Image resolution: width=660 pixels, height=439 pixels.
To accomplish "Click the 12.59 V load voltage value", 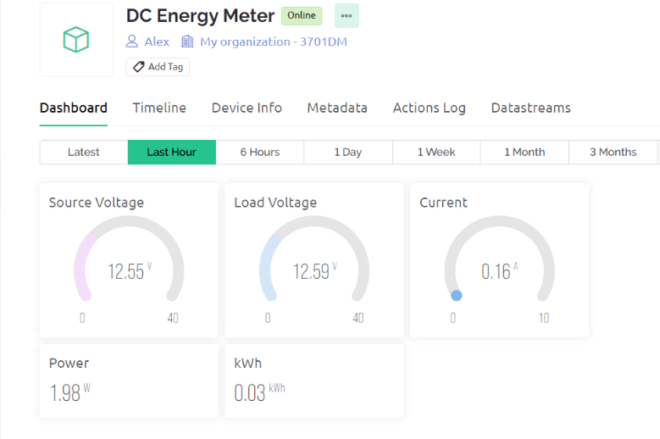I will pos(315,271).
